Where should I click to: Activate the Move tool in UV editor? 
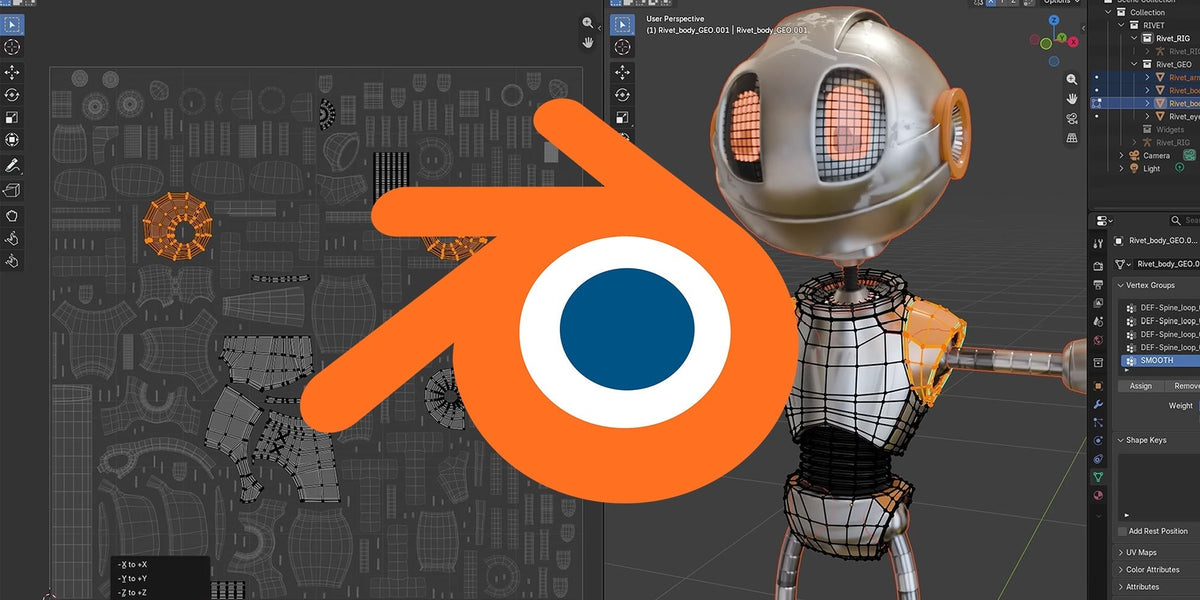click(x=12, y=72)
